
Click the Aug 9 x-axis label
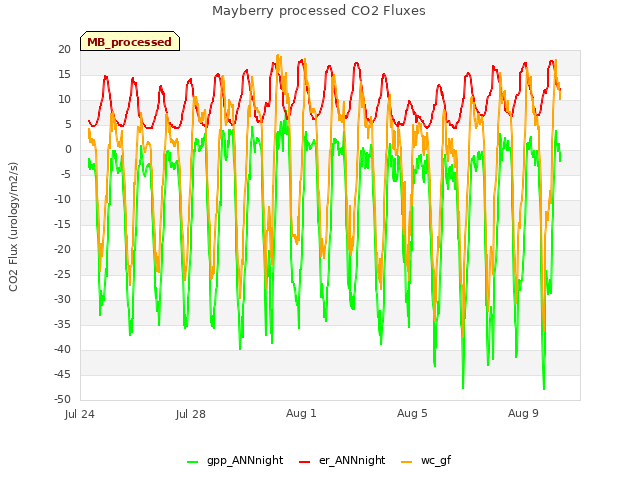(x=523, y=413)
